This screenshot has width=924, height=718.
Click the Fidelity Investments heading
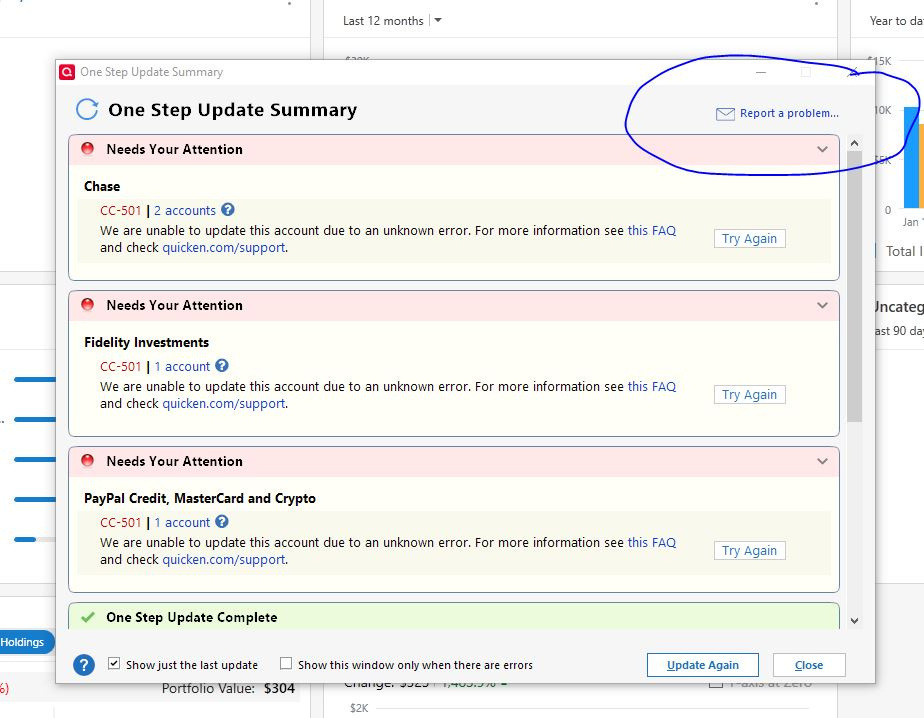(147, 342)
